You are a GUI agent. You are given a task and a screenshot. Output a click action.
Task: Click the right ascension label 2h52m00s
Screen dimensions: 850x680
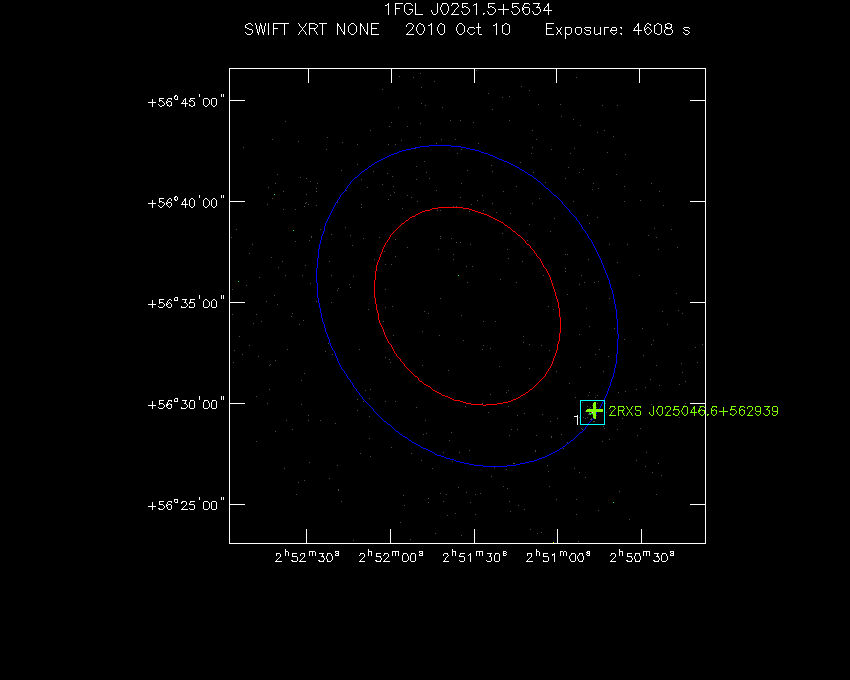coord(391,557)
